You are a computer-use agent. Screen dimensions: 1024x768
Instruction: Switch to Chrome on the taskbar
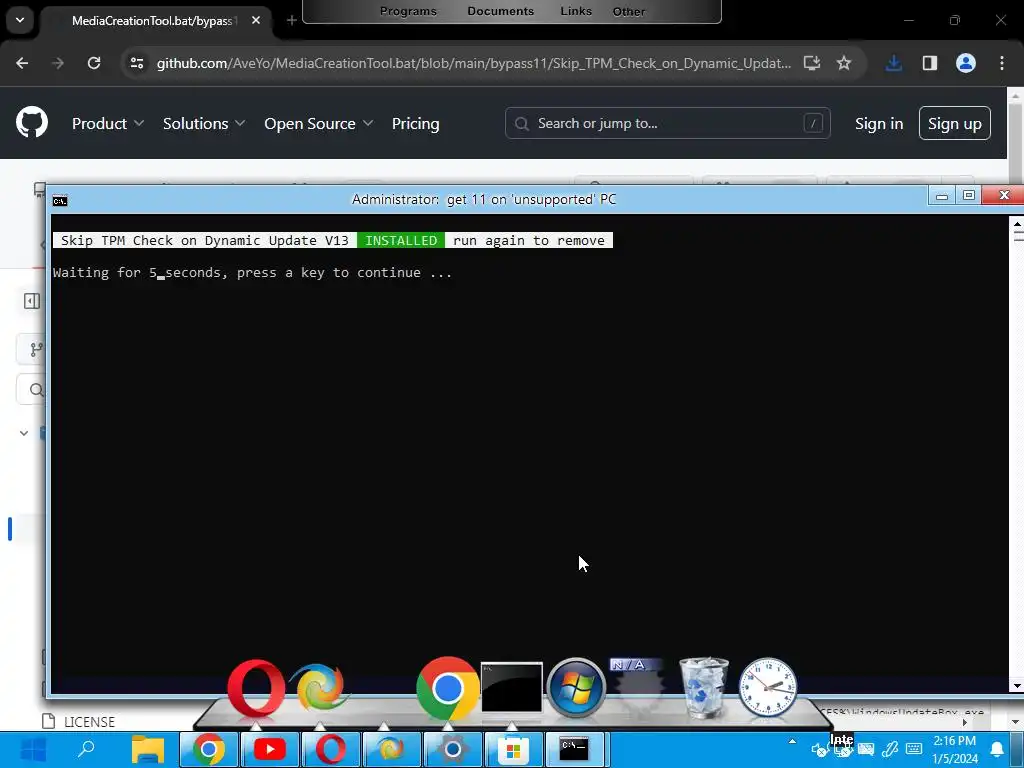pyautogui.click(x=208, y=750)
